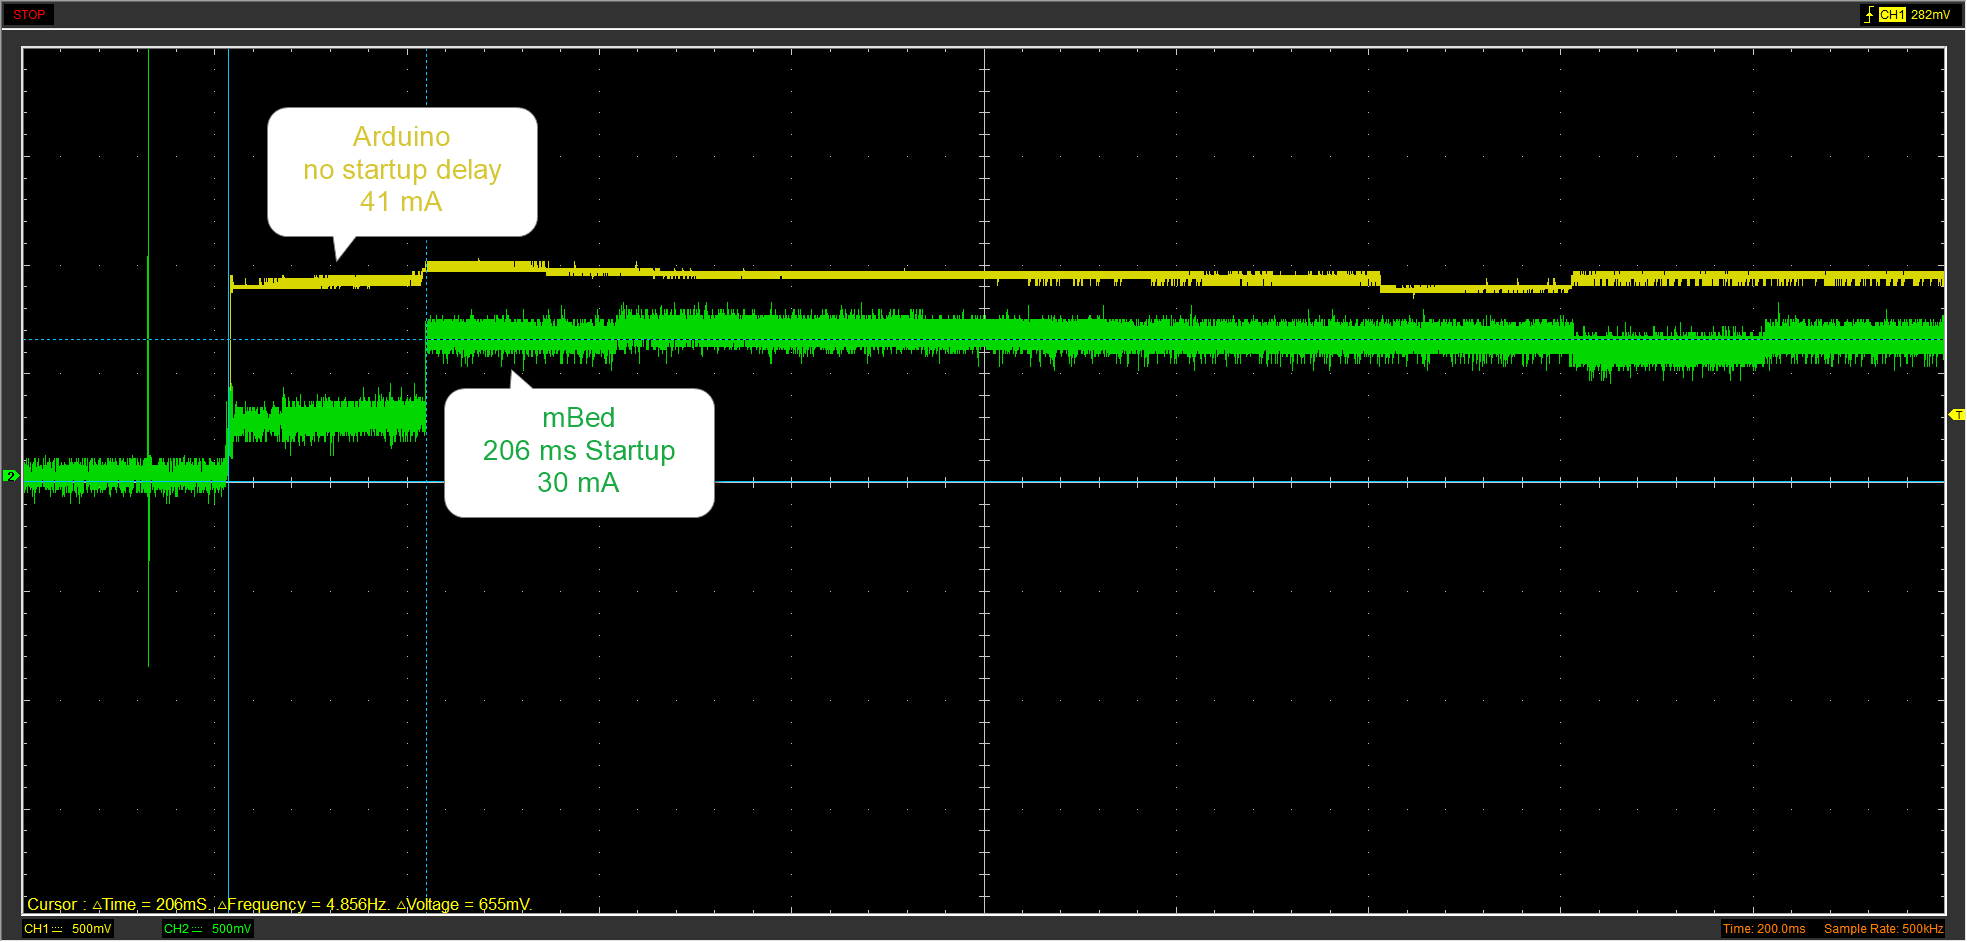The image size is (1967, 942).
Task: Click the Frequency = 4.856Hz readout
Action: pos(303,904)
